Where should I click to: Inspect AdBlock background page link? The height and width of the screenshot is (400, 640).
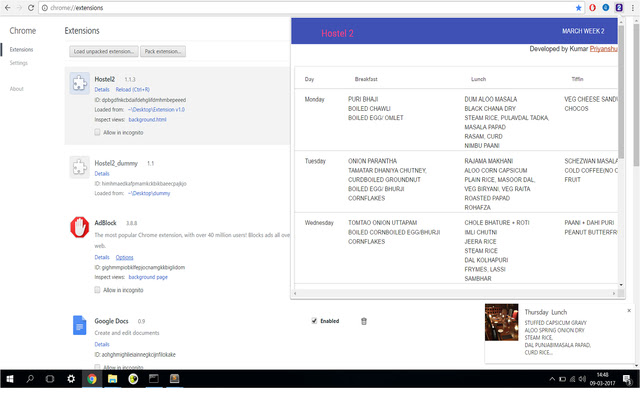tap(148, 277)
